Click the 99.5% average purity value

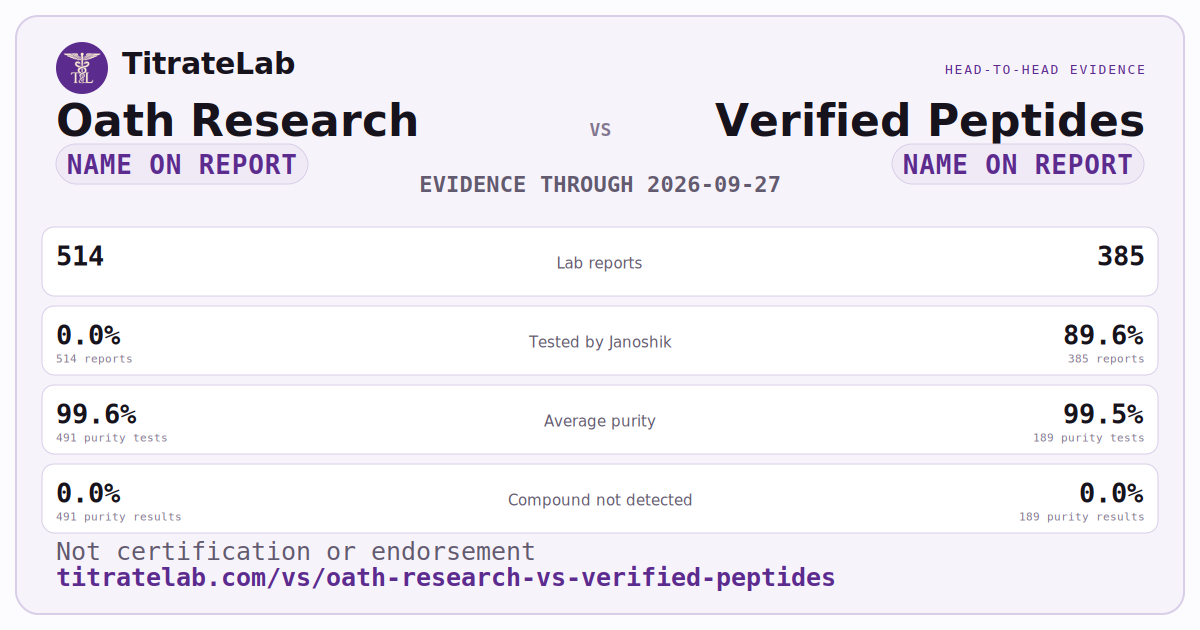pyautogui.click(x=1104, y=414)
